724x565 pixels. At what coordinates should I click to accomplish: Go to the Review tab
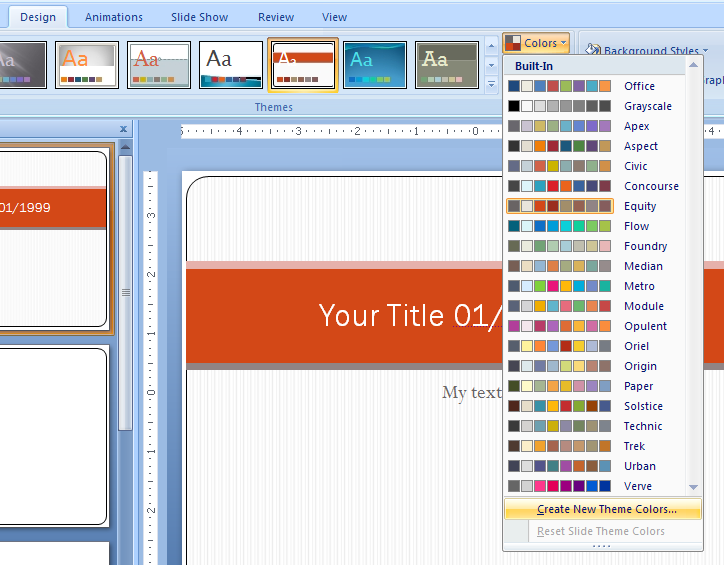(276, 17)
